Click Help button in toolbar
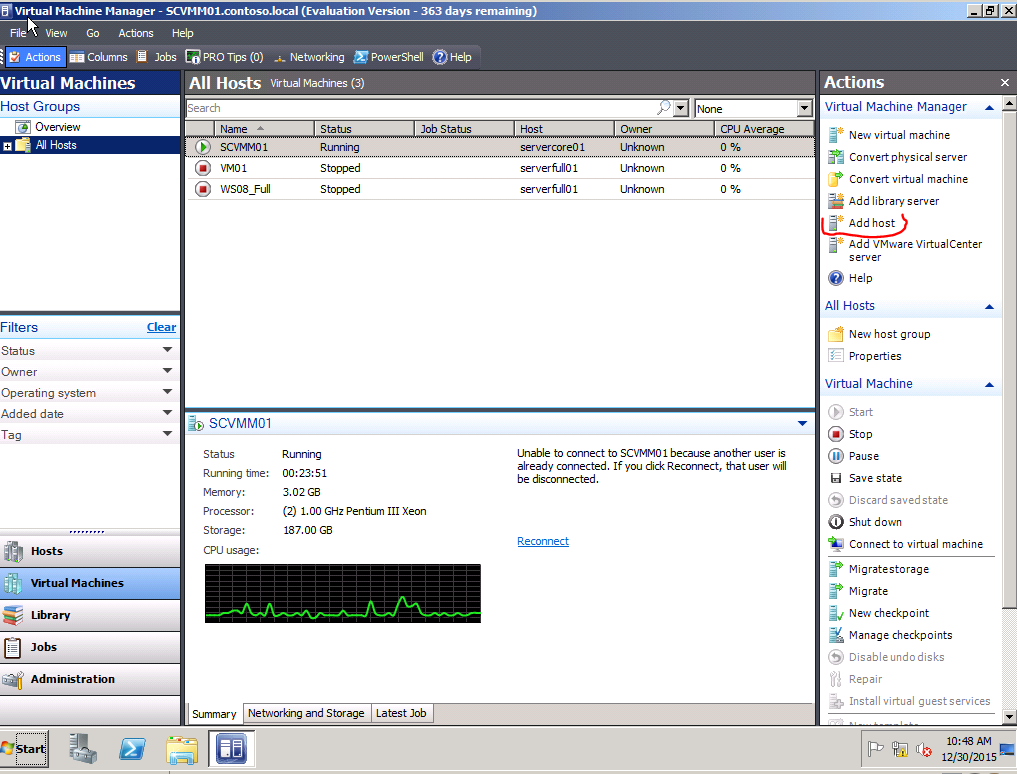 pos(452,57)
